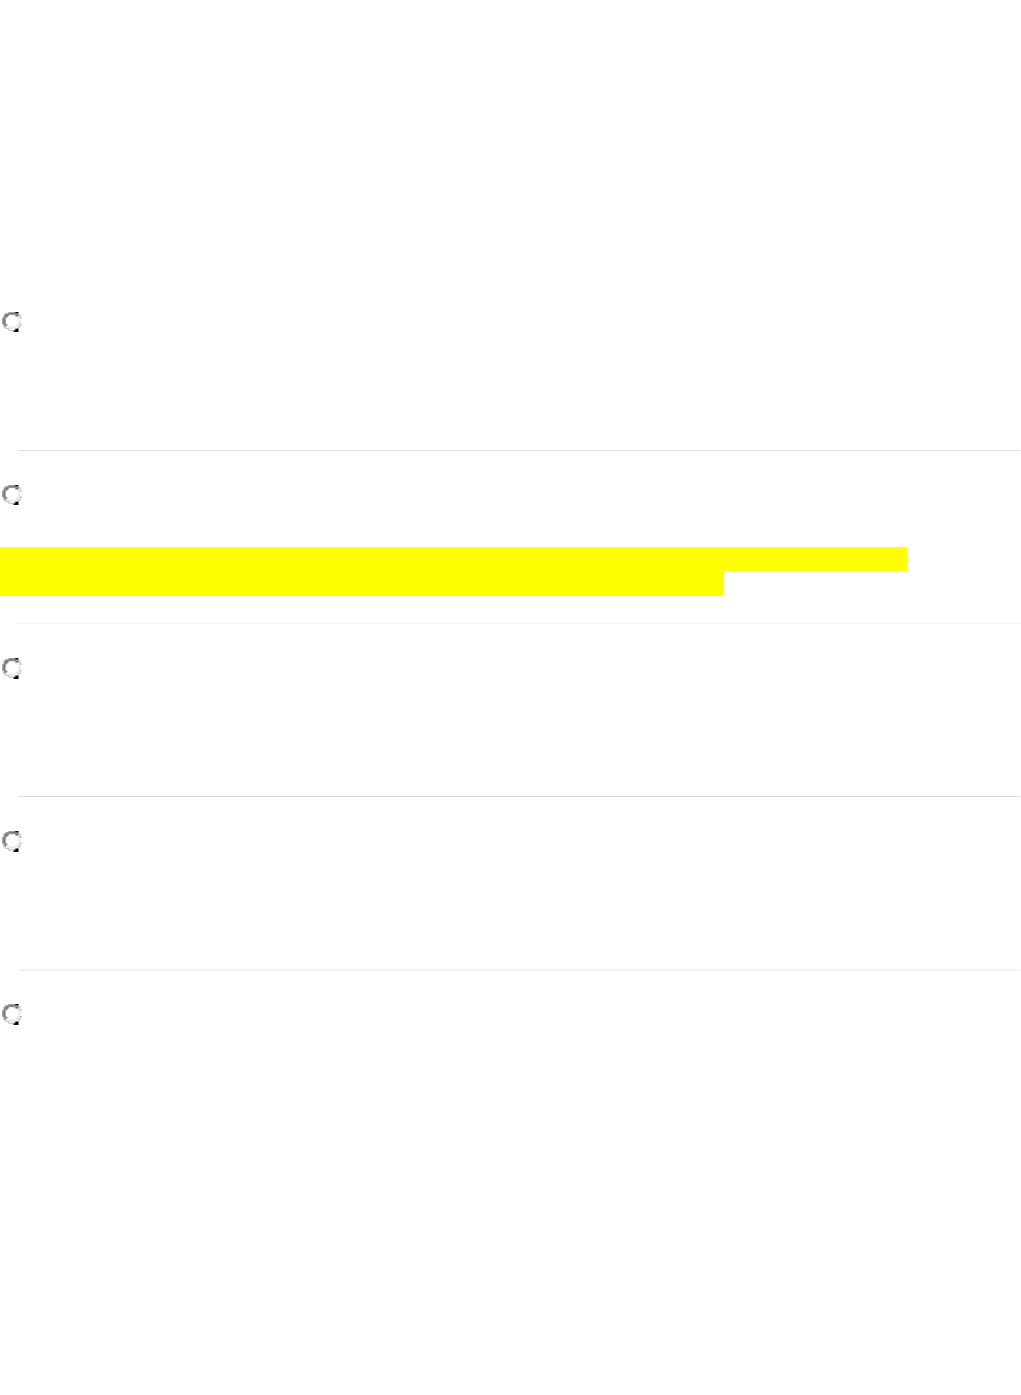Click the shorter bottom yellow highlighted line
Image resolution: width=1021 pixels, height=1395 pixels.
coord(361,584)
